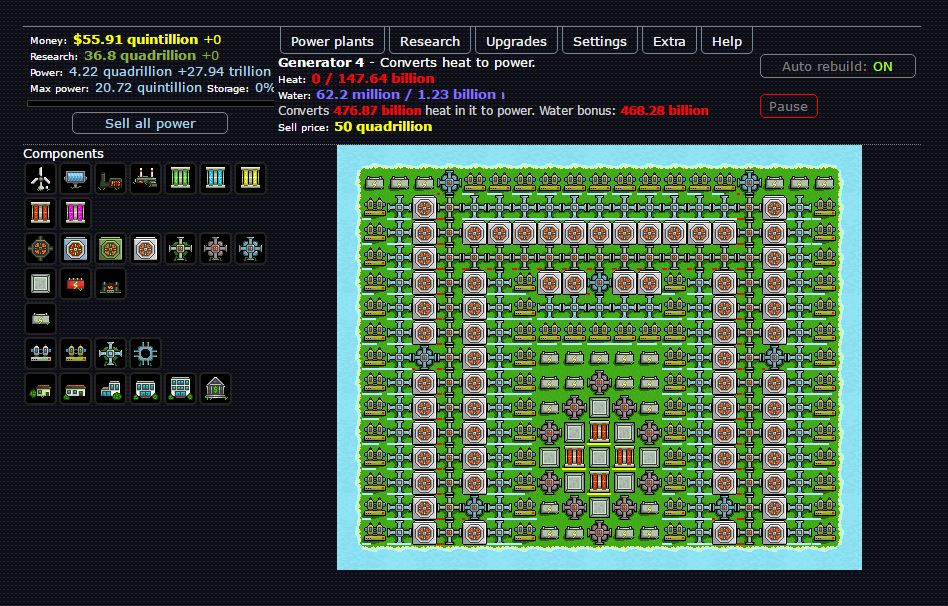This screenshot has height=606, width=948.
Task: Select the two-level office building component
Action: pos(111,389)
